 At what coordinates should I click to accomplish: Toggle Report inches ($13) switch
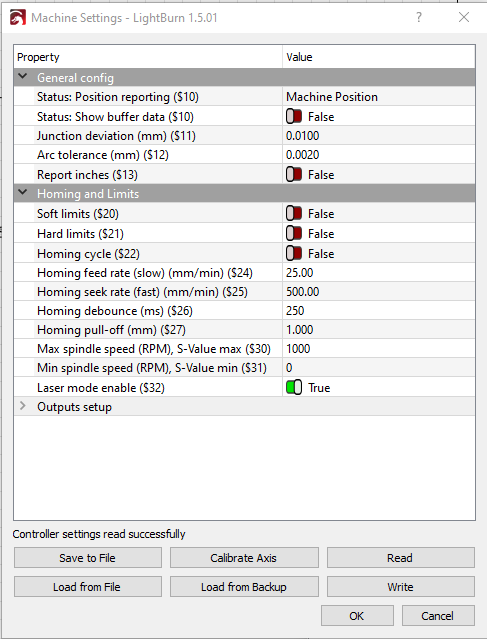[x=294, y=175]
